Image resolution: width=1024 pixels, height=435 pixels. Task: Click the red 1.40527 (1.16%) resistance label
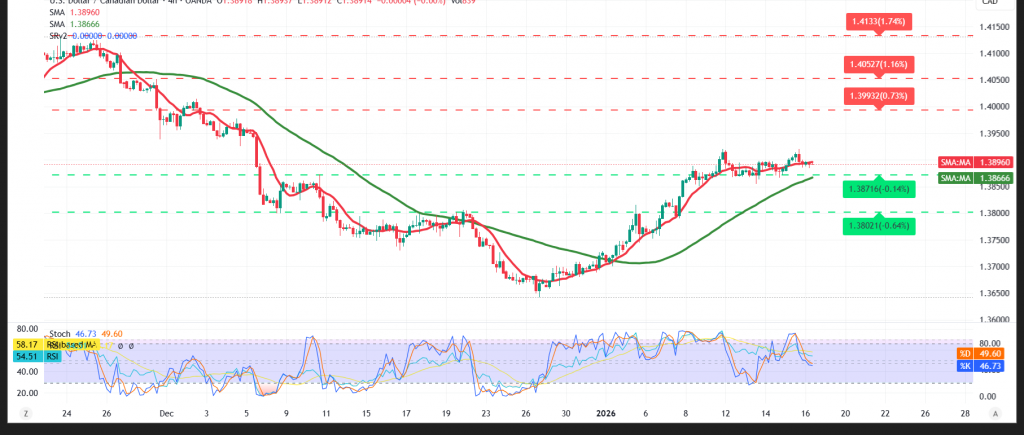tap(879, 62)
